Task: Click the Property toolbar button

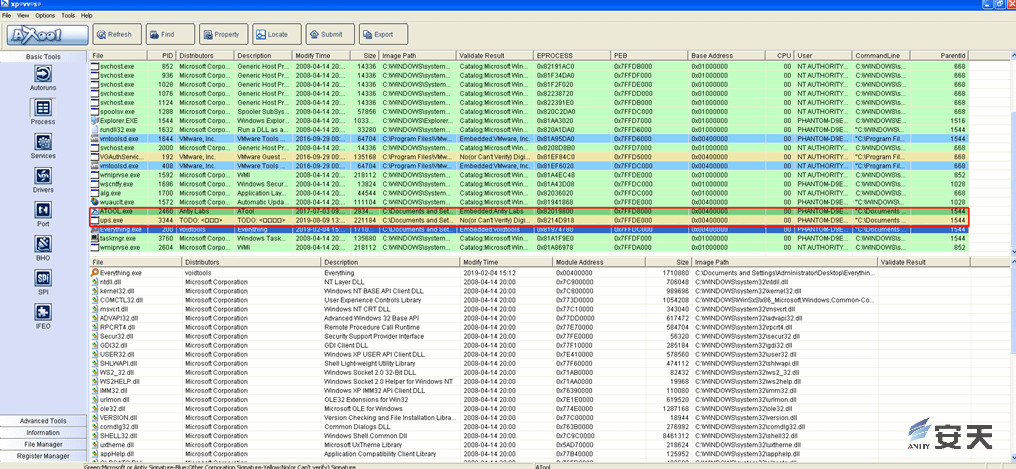Action: point(224,34)
